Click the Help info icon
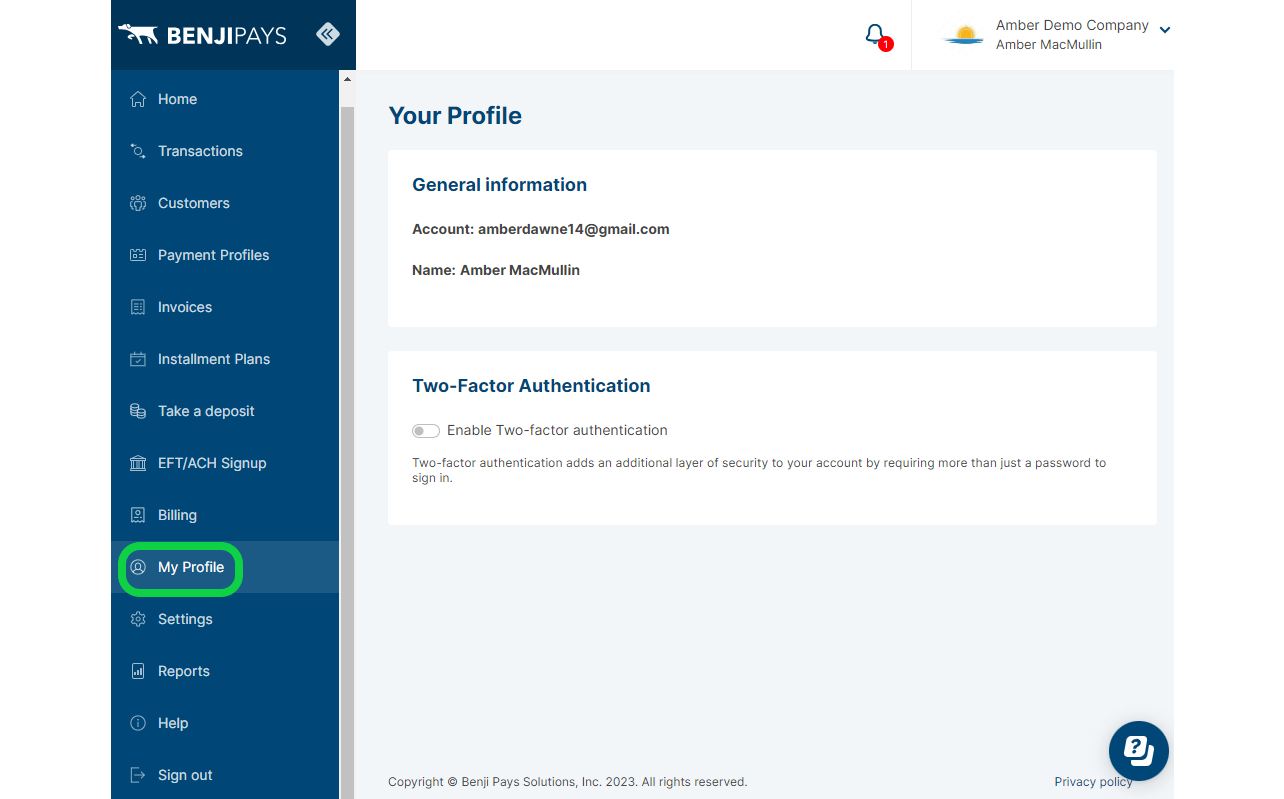Image resolution: width=1284 pixels, height=799 pixels. [x=138, y=723]
